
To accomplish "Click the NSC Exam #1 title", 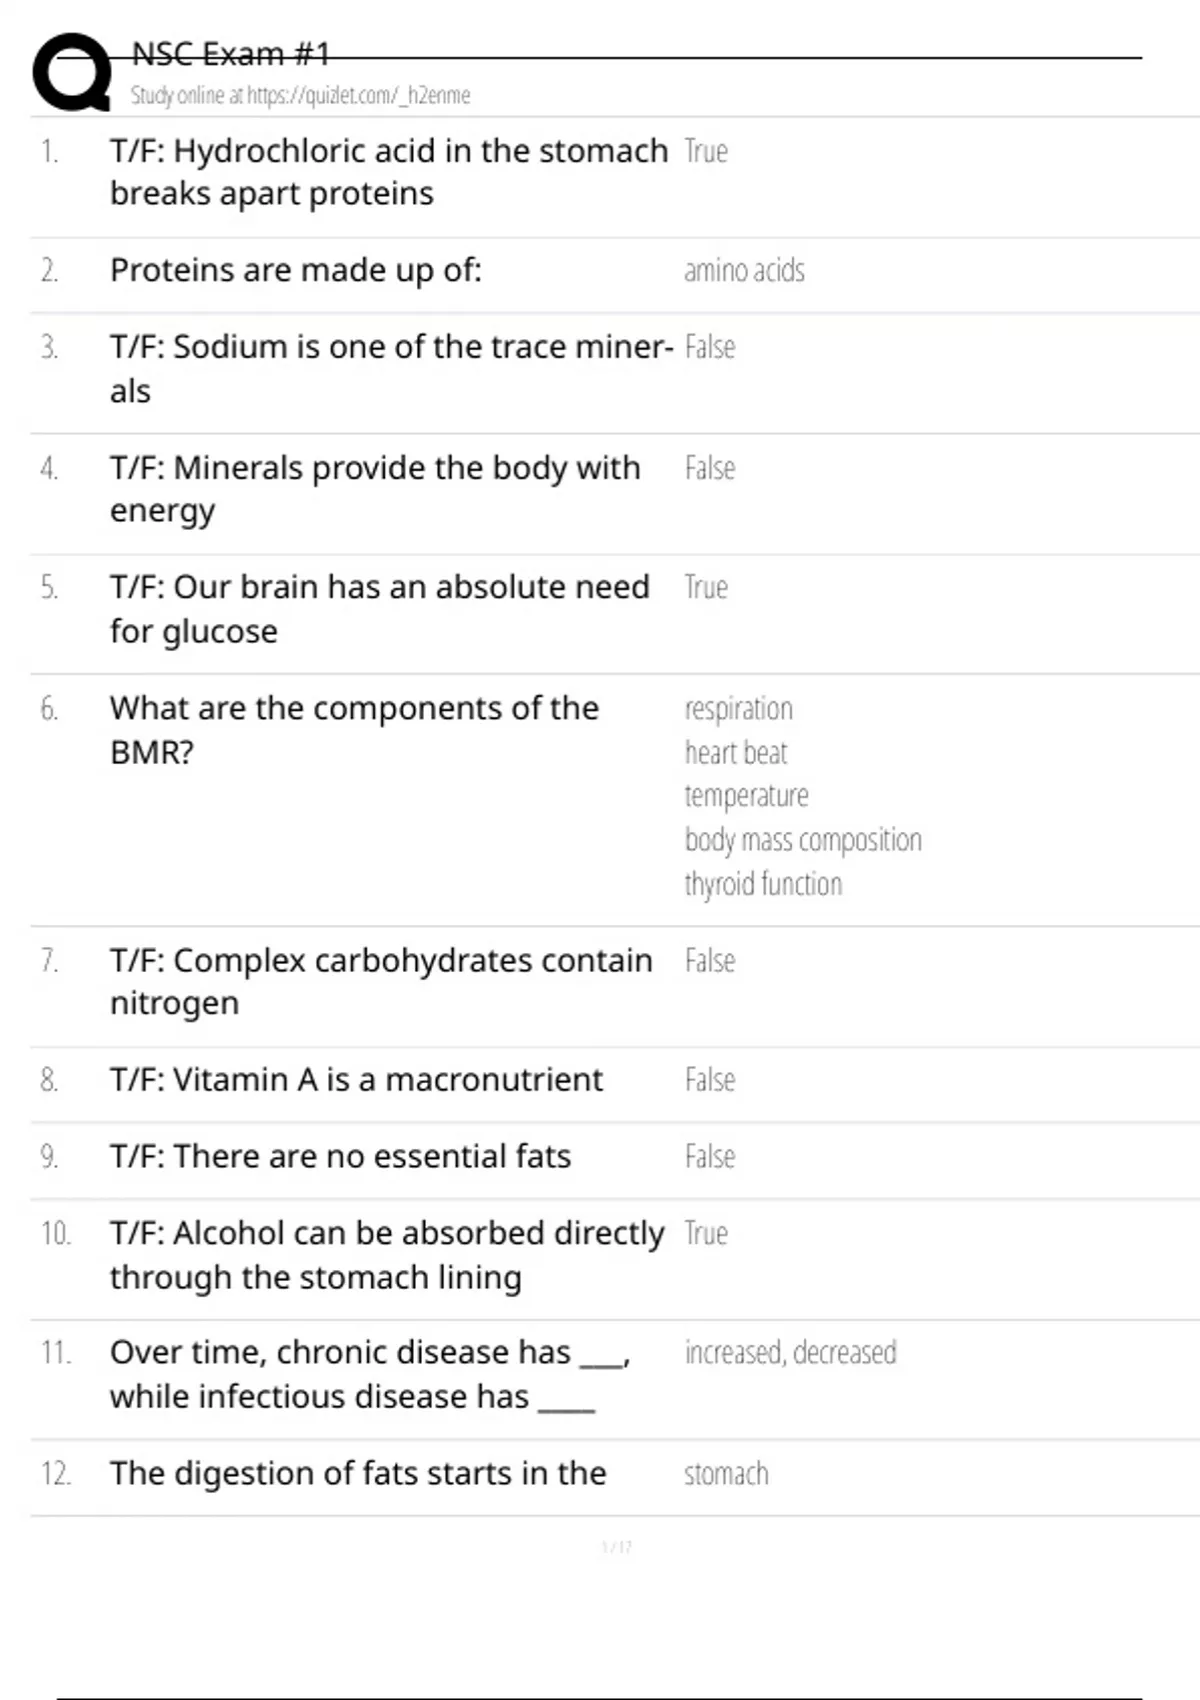I will 230,54.
